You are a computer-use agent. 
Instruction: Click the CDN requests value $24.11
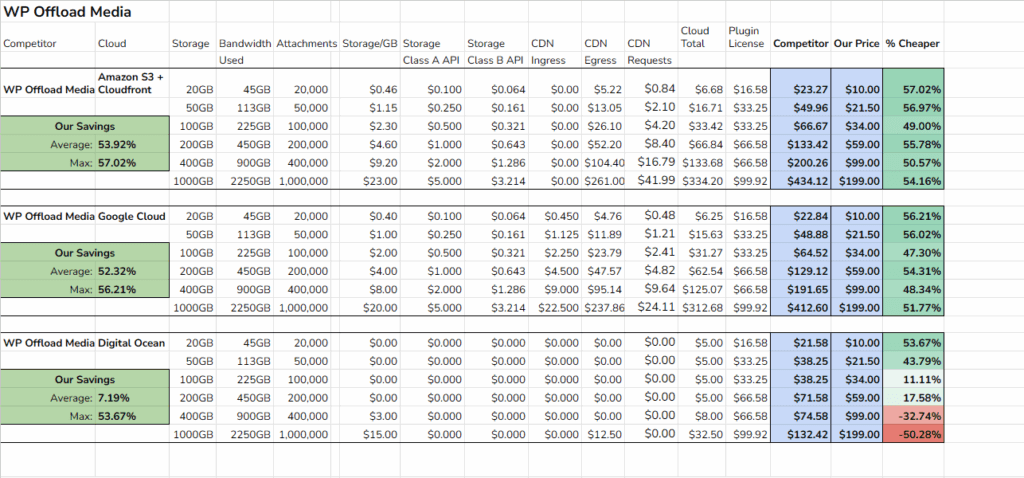[652, 308]
